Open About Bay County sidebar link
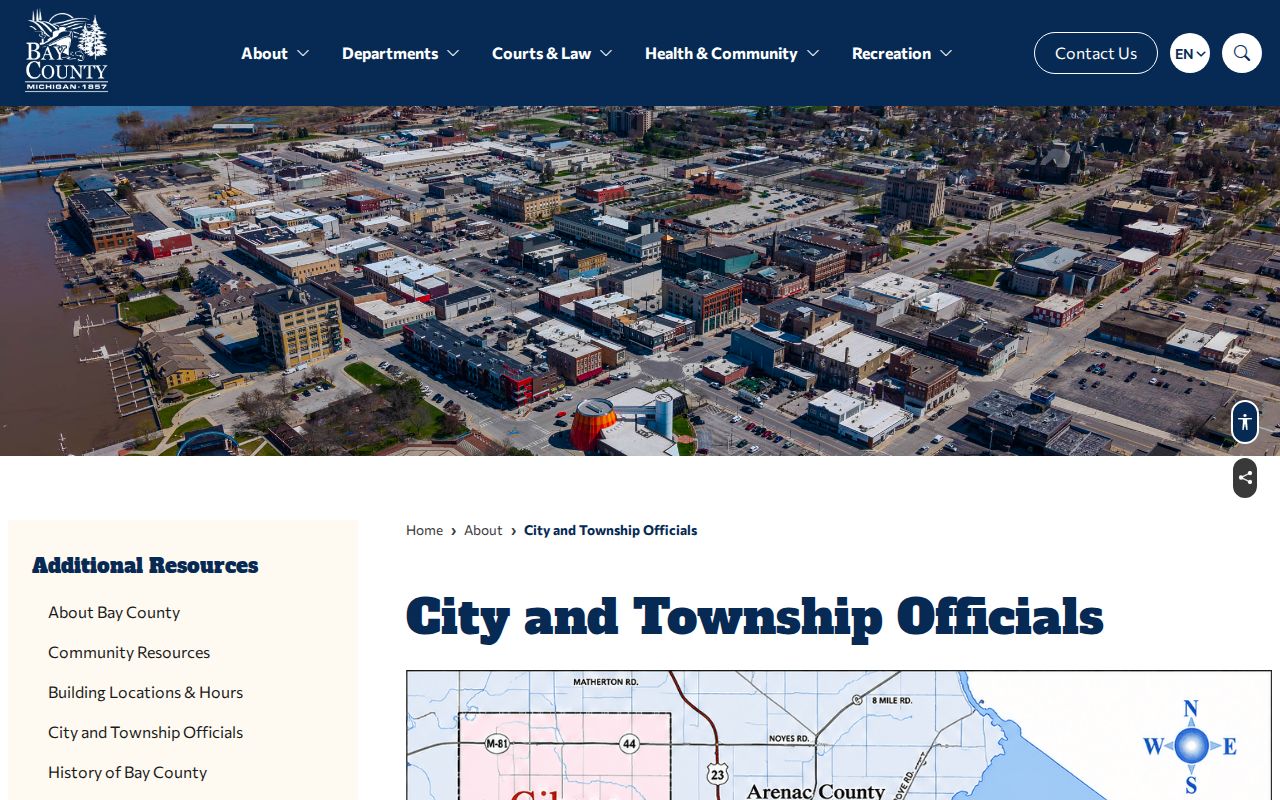1280x800 pixels. point(114,612)
